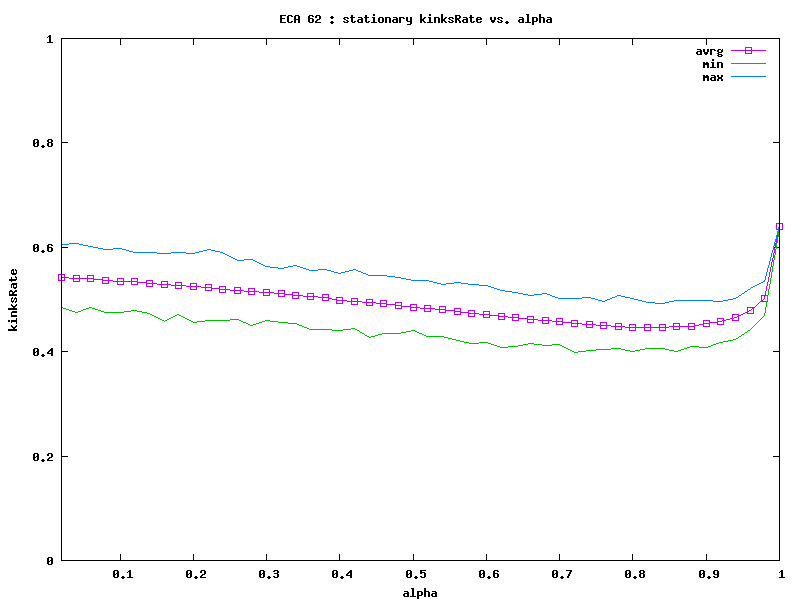Select the 'min' legend label
This screenshot has height=600, width=800.
coord(712,64)
